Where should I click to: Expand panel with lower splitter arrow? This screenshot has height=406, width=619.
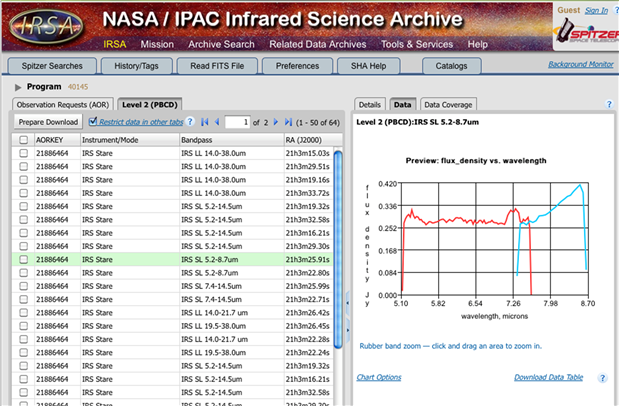[x=347, y=330]
